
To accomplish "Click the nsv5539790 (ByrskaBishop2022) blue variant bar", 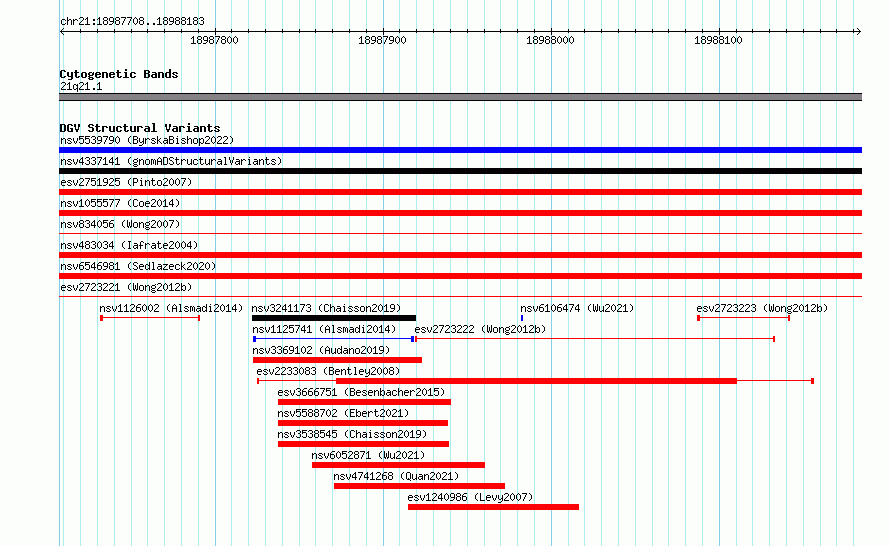I will tap(460, 150).
